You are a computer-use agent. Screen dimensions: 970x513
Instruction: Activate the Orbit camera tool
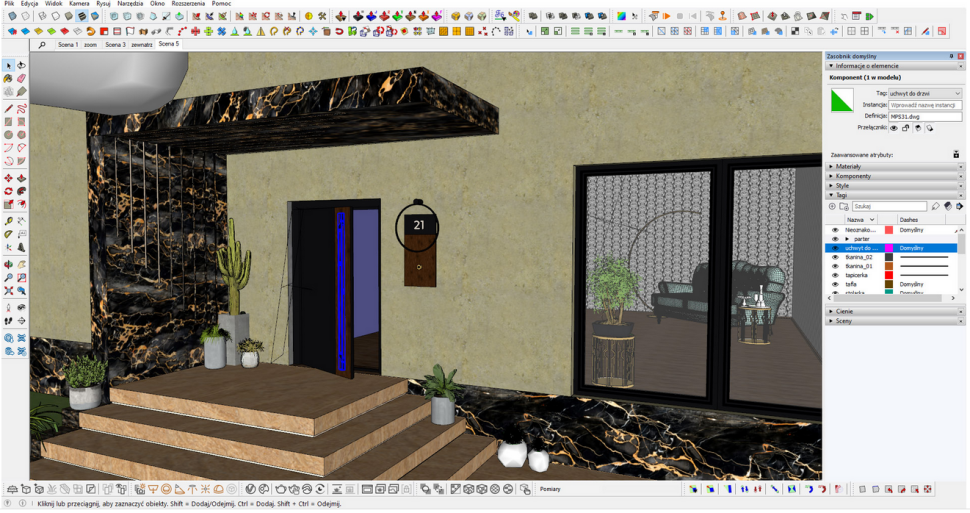tap(9, 263)
